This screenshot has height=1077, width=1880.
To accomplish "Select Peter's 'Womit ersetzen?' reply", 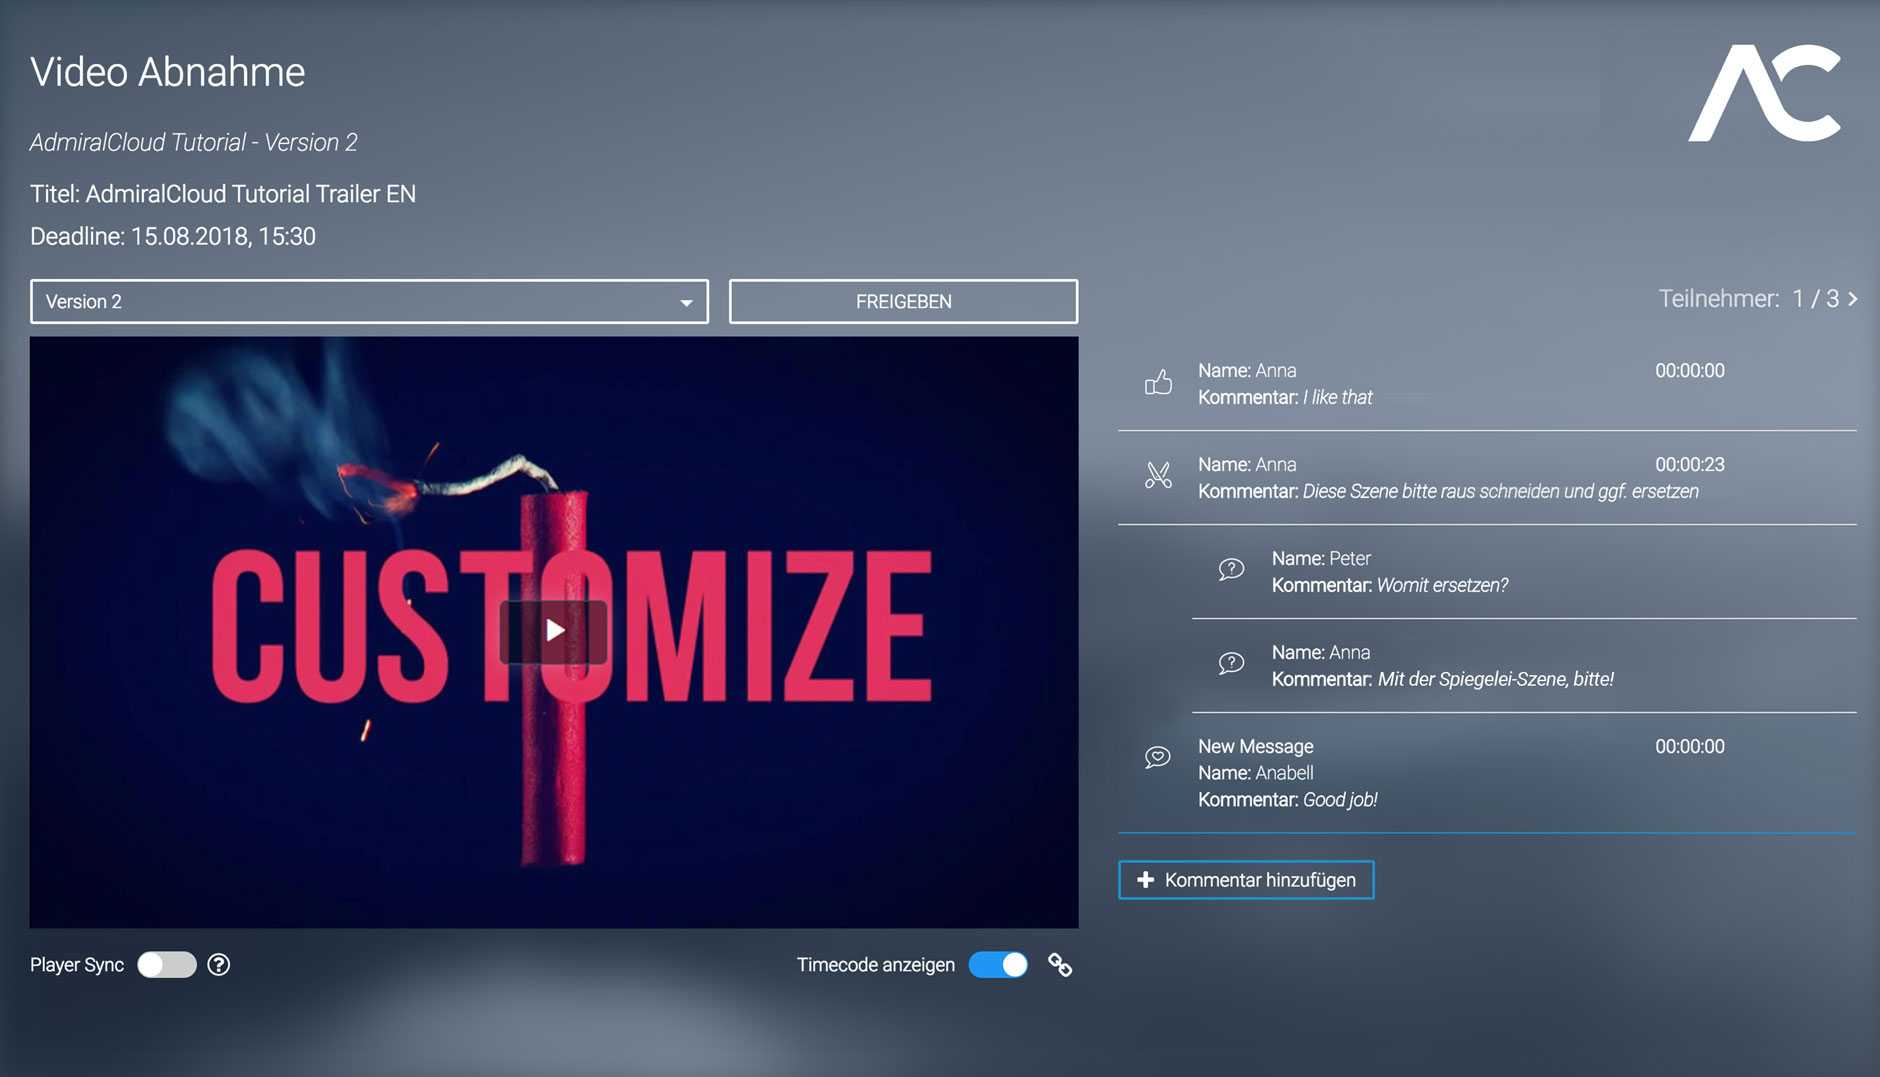I will coord(1441,586).
